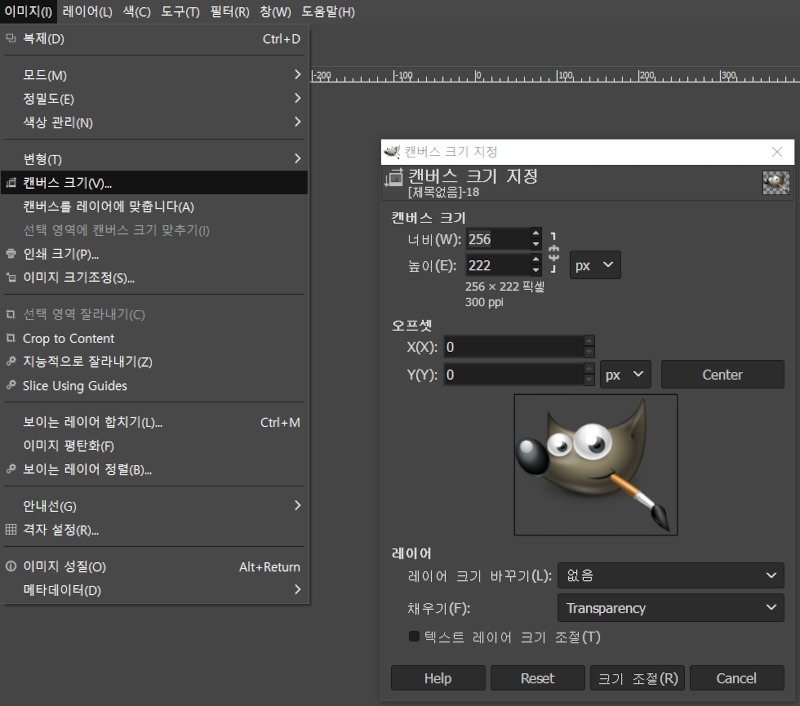This screenshot has width=800, height=706.
Task: Click the grid icon beside 격자 설정(R)
Action: [11, 530]
